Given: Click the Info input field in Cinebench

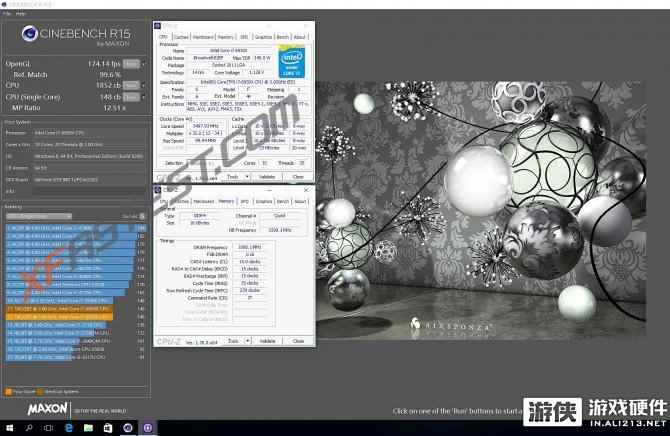Looking at the screenshot, I should 89,191.
